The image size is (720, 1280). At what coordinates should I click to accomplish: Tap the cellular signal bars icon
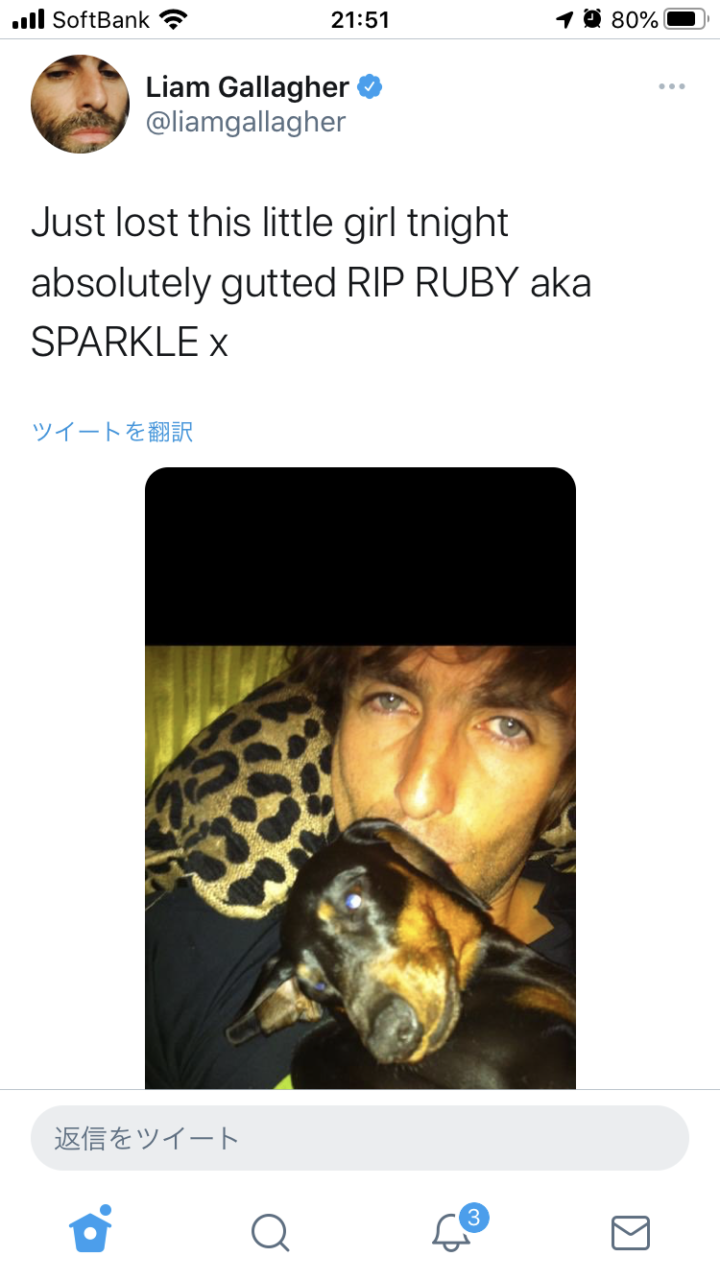(x=29, y=19)
